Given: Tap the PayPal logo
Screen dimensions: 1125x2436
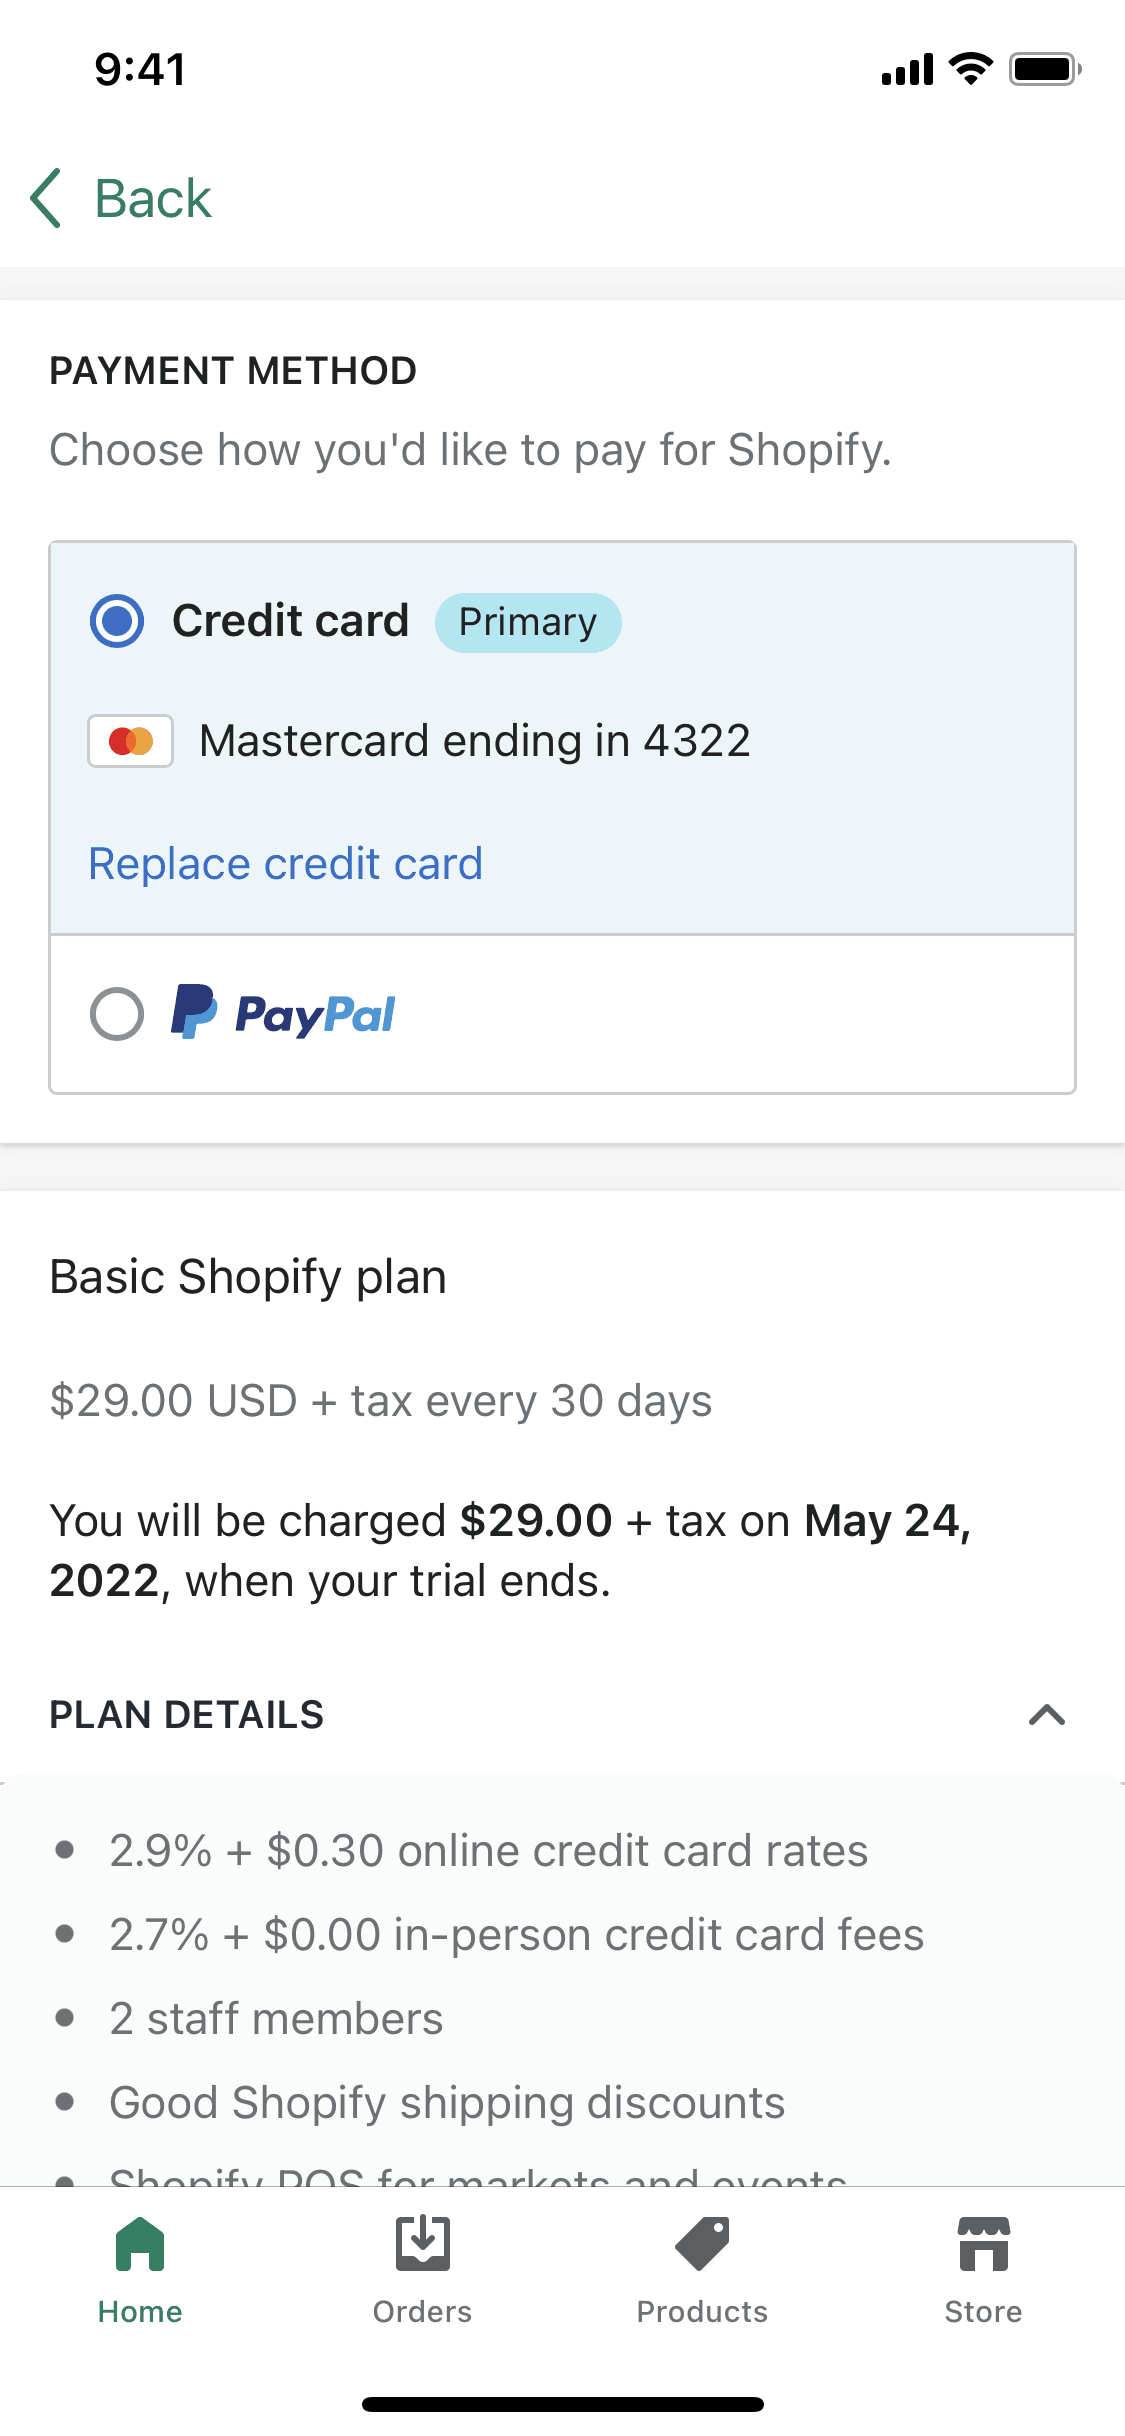Looking at the screenshot, I should tap(284, 1013).
